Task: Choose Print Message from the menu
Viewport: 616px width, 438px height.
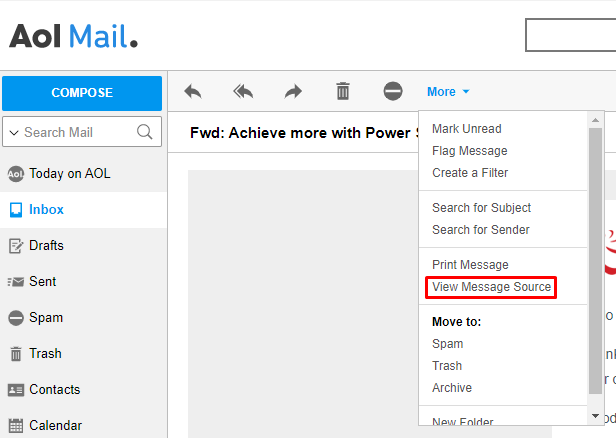Action: [470, 265]
